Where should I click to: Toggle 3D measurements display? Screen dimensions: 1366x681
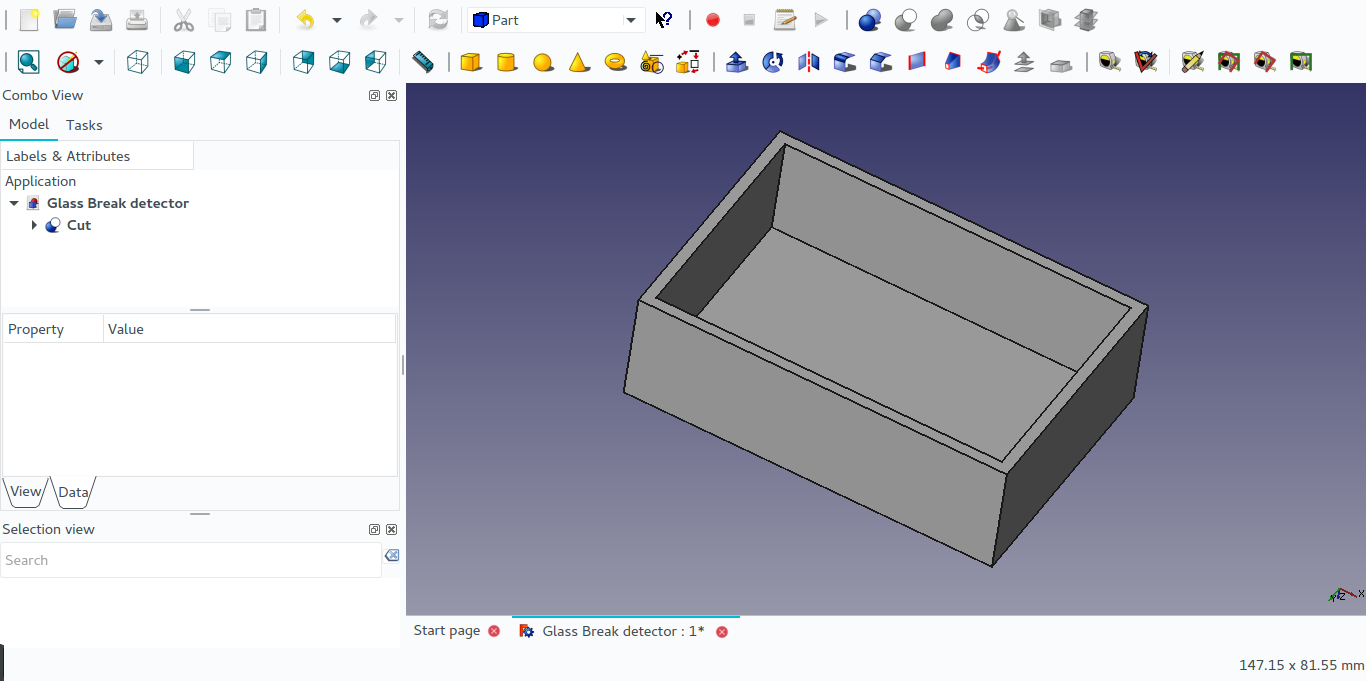coord(1264,62)
